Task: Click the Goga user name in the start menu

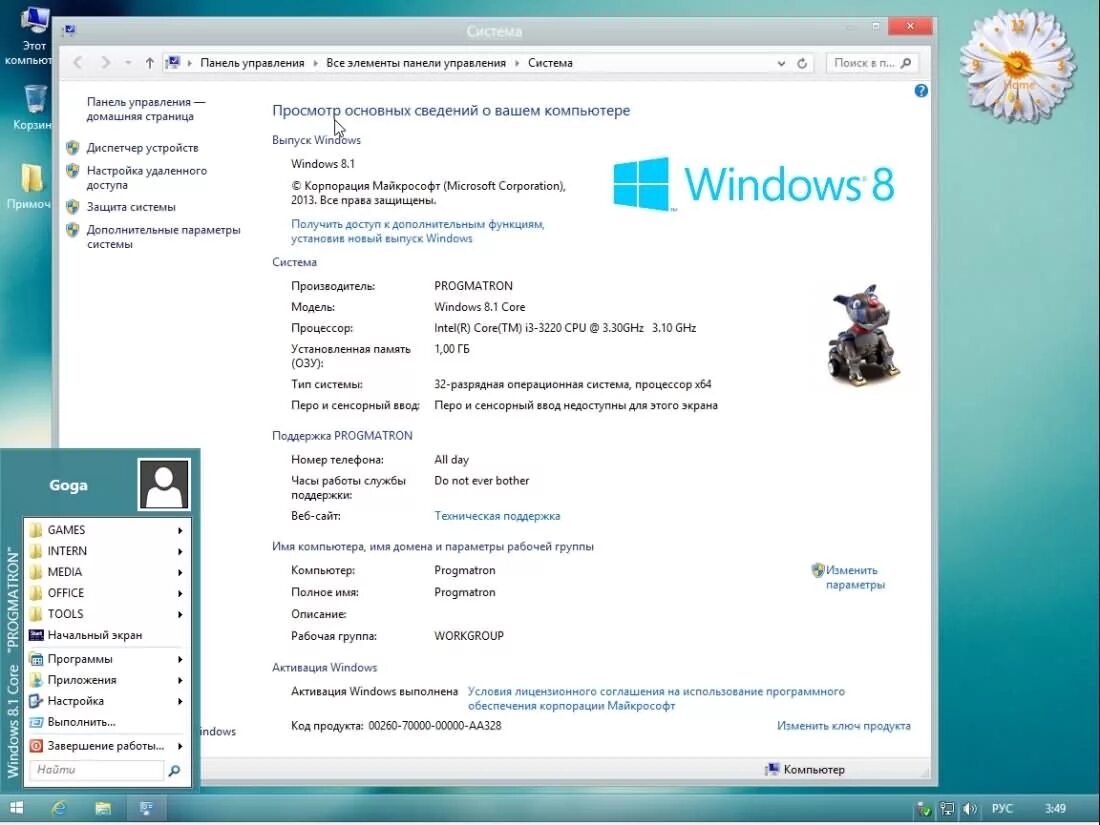Action: point(68,485)
